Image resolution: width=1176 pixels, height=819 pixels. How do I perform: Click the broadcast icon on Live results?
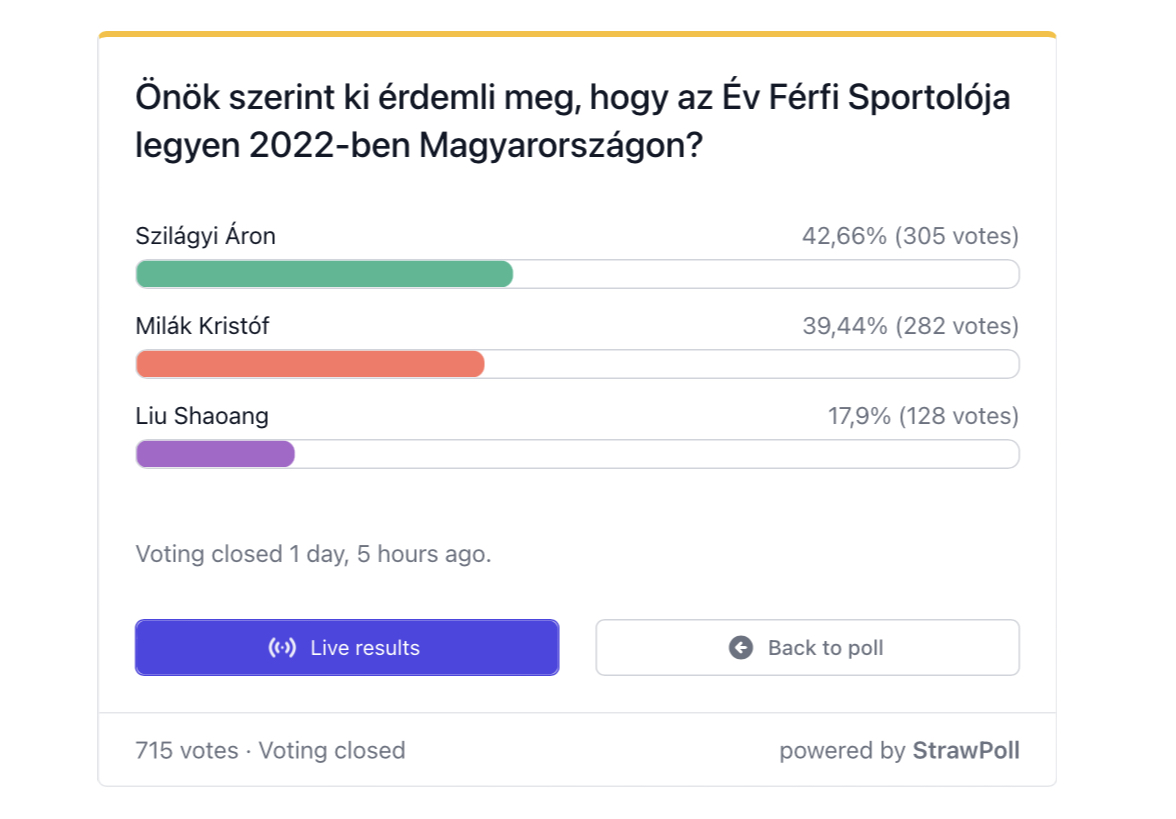(282, 647)
